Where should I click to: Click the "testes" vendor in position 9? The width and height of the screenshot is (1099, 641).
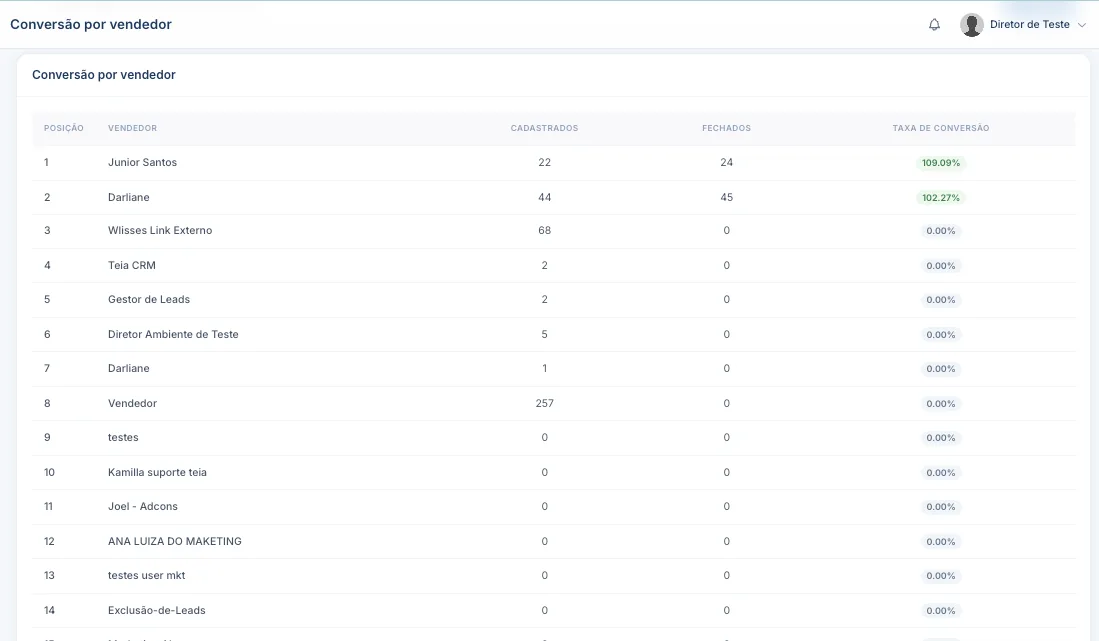tap(123, 438)
